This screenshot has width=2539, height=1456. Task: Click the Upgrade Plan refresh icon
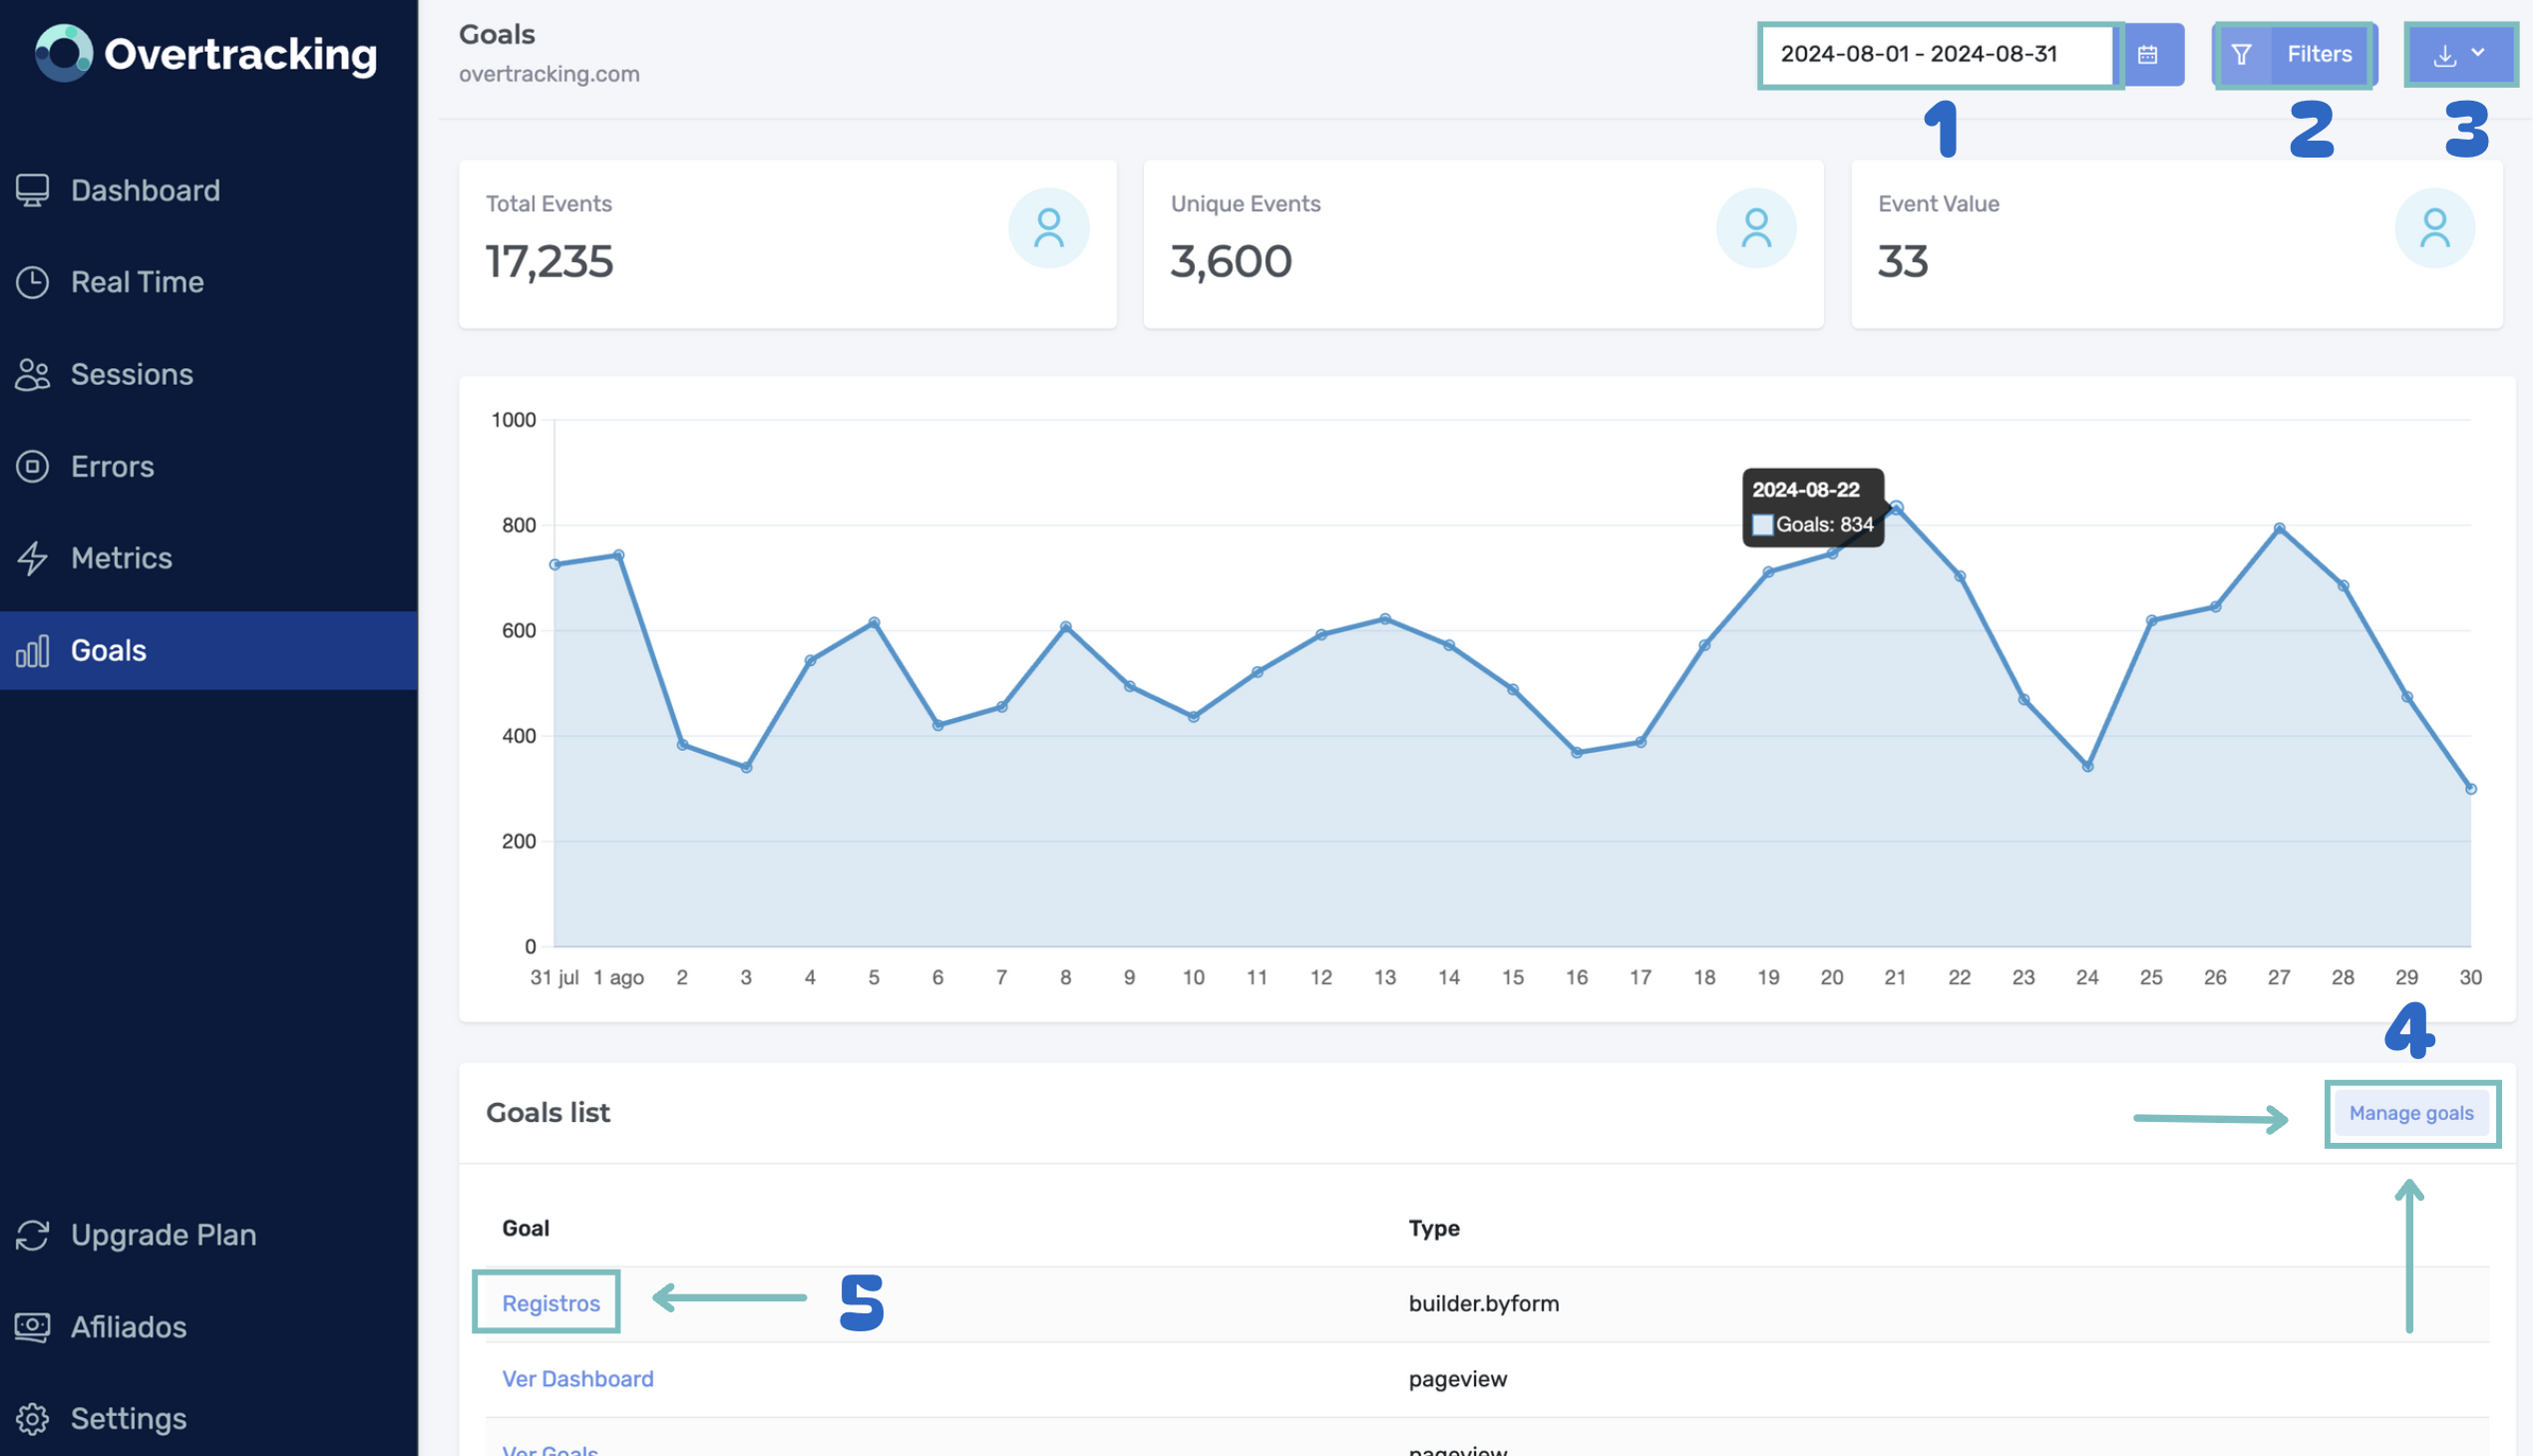tap(32, 1235)
